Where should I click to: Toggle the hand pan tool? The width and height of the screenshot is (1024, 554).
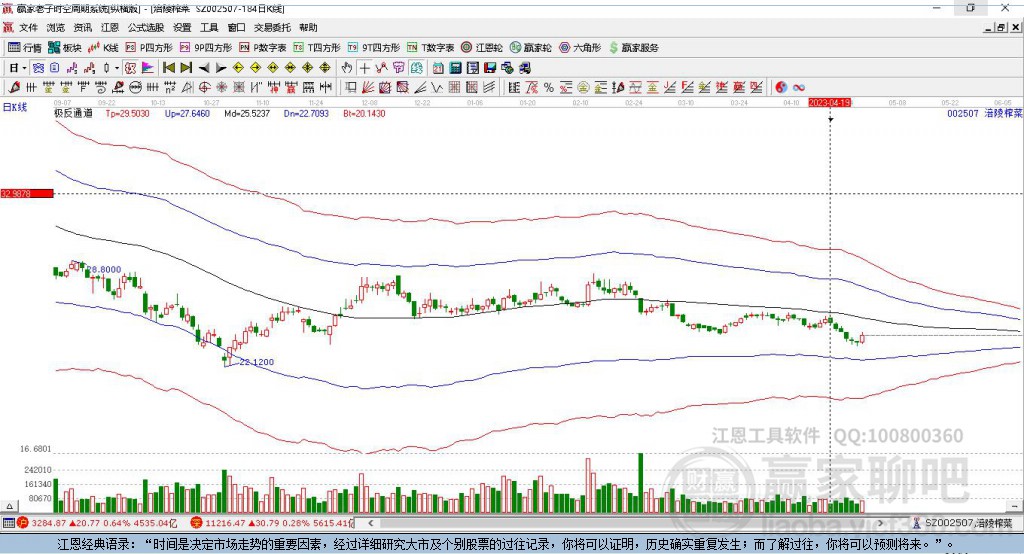[x=347, y=68]
